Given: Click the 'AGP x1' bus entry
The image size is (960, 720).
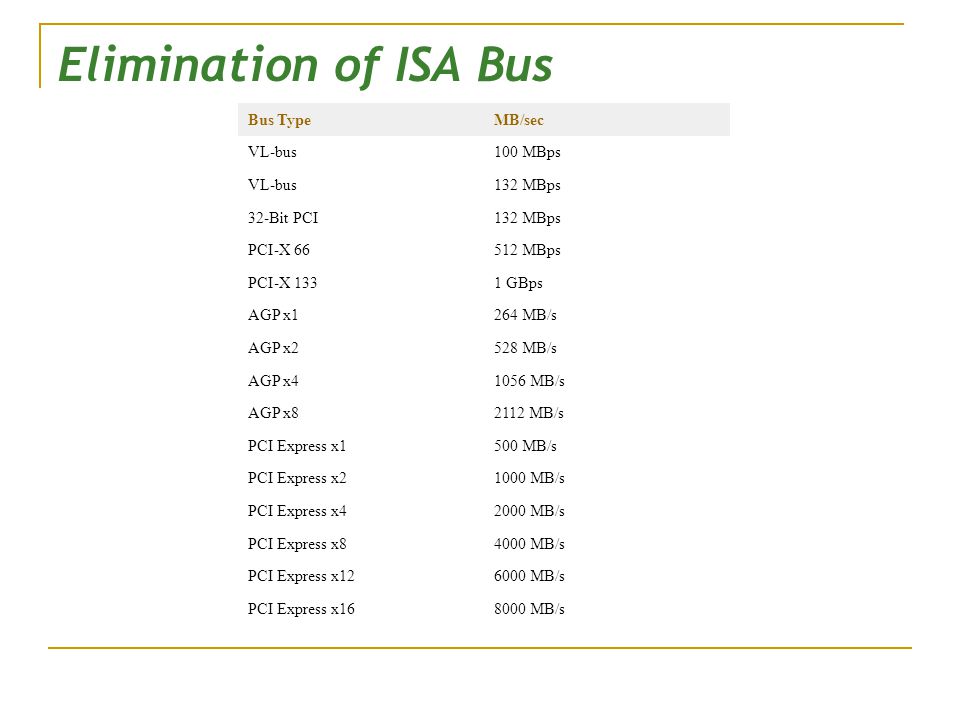Looking at the screenshot, I should 273,315.
